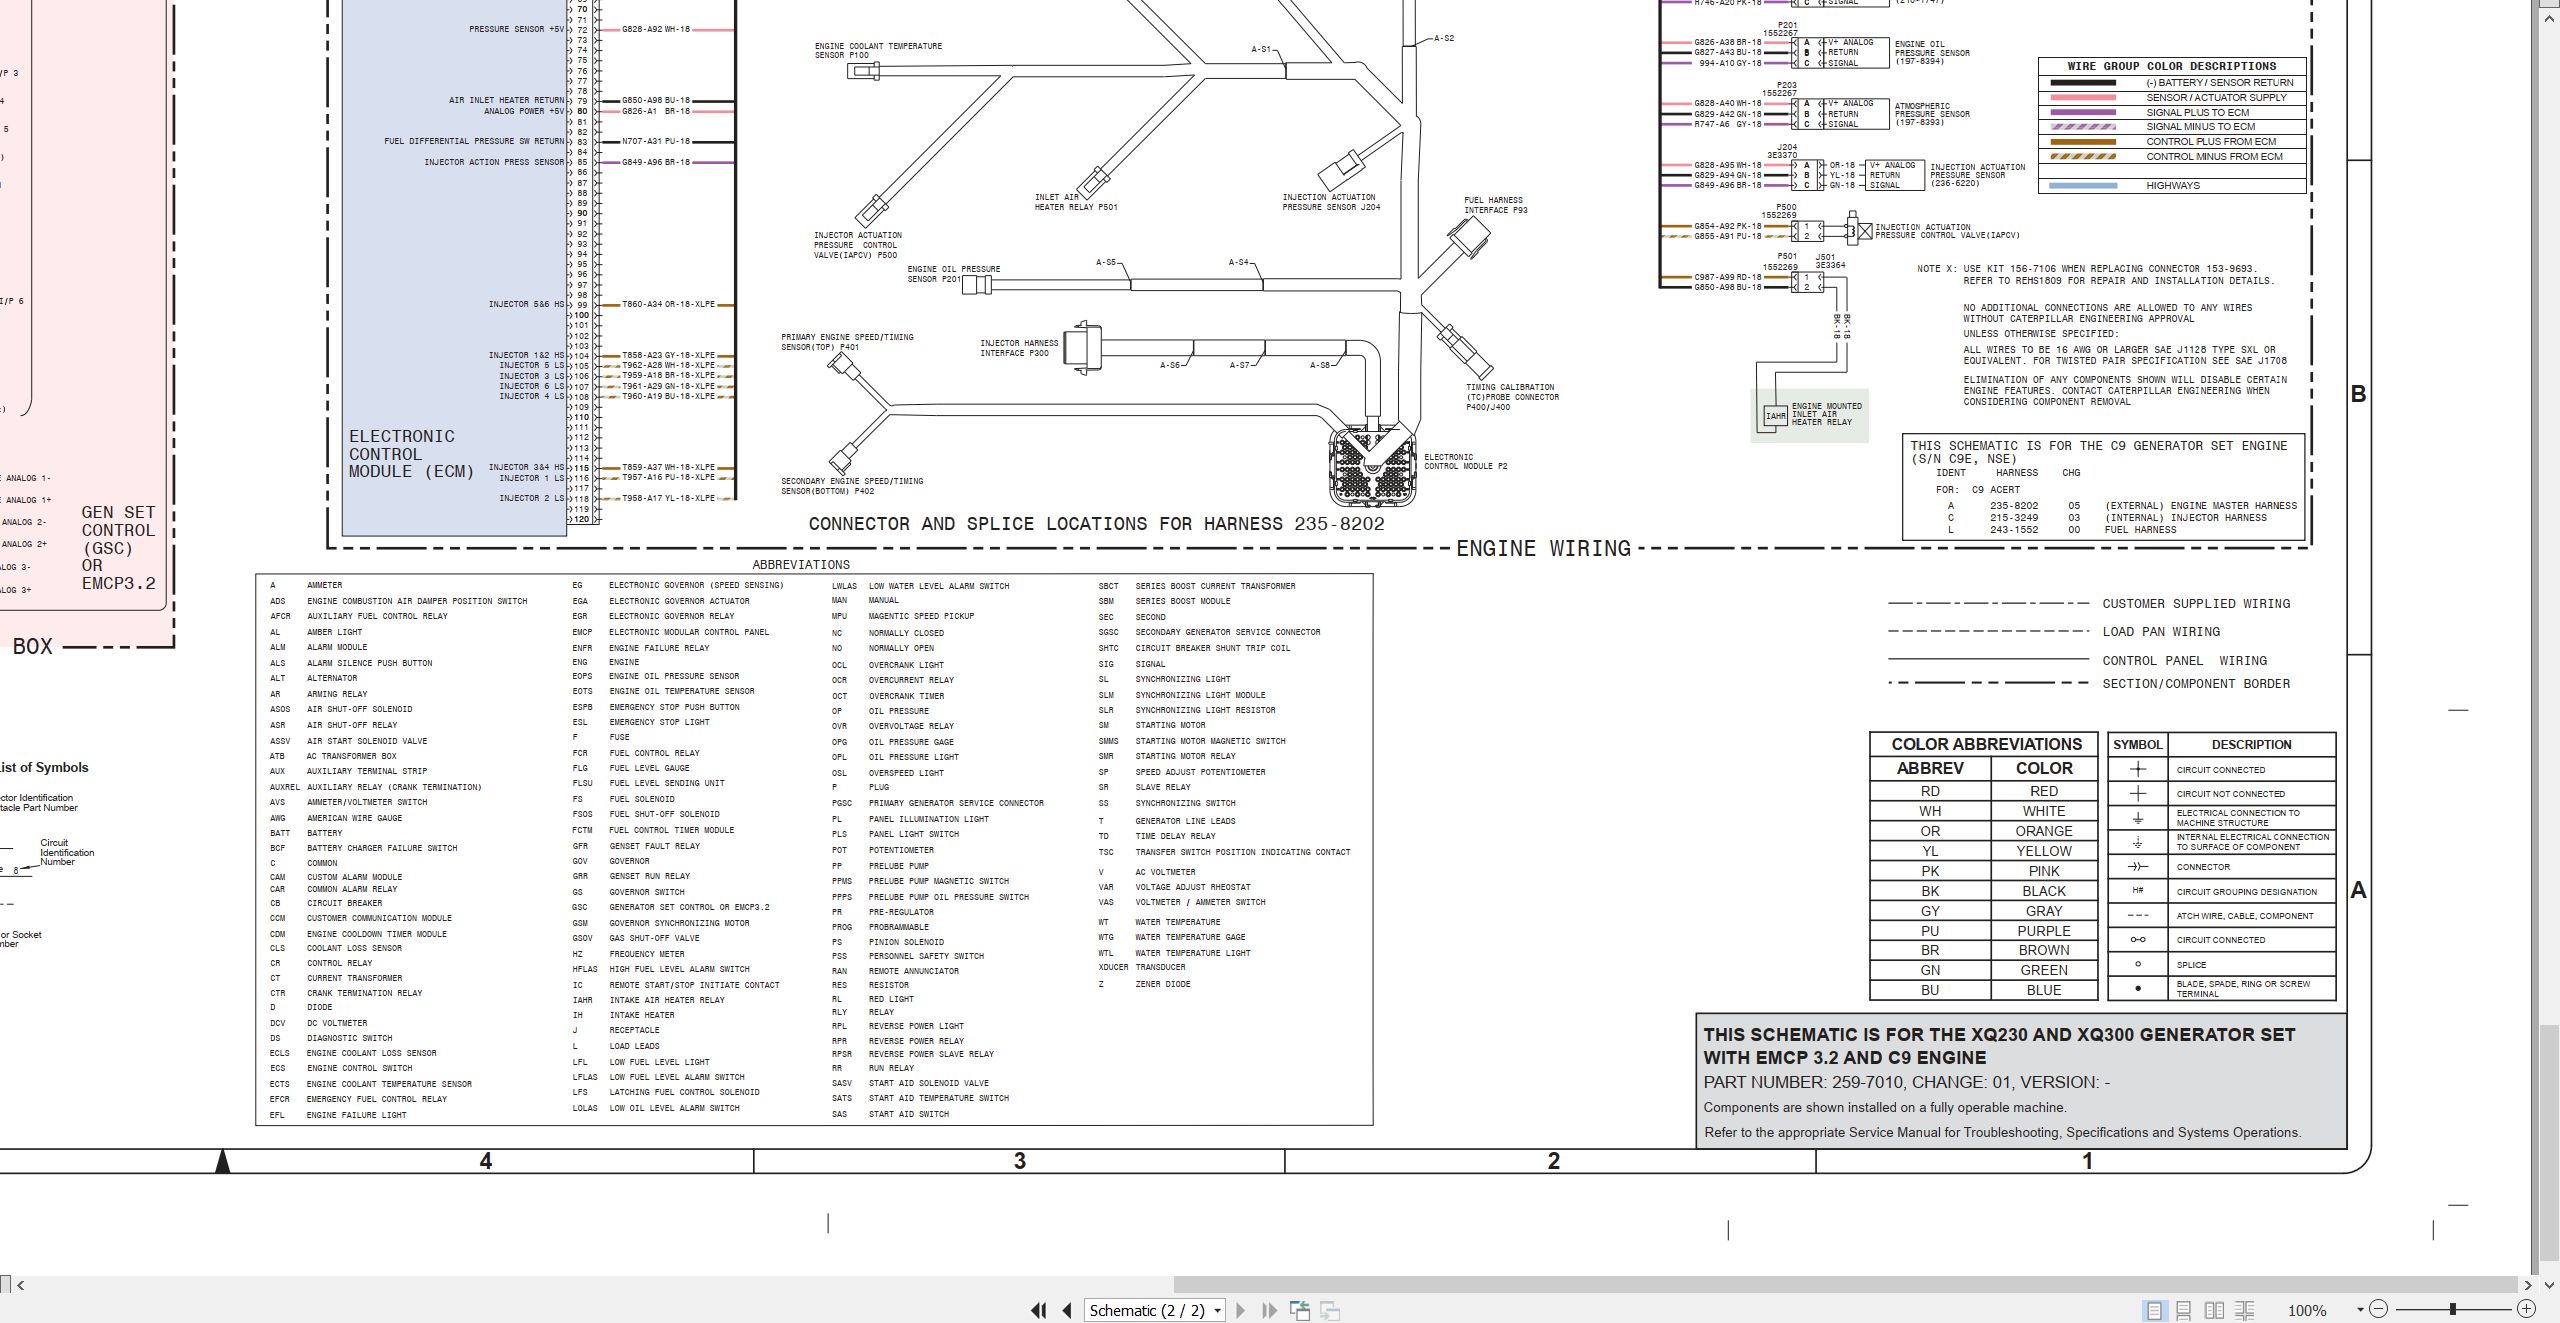Viewport: 2560px width, 1323px height.
Task: Open the zoom level dropdown arrow
Action: tap(2360, 1310)
